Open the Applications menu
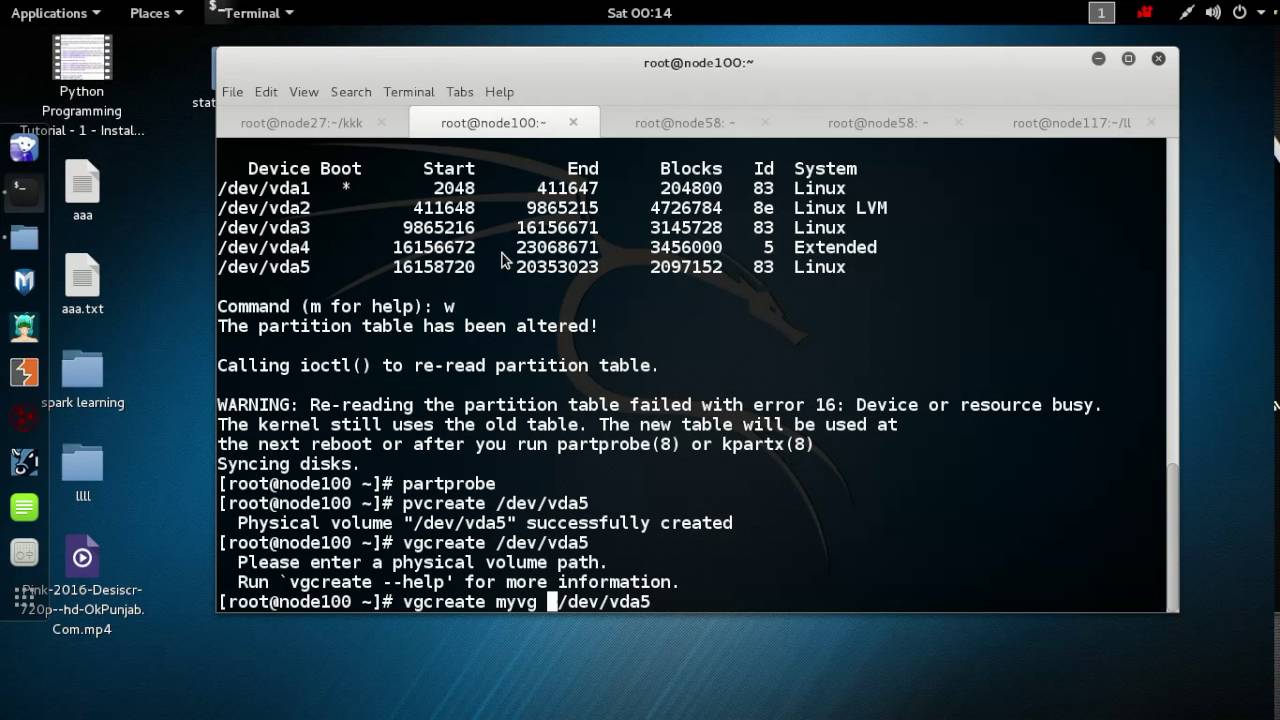Screen dimensions: 1280x720 pos(56,13)
